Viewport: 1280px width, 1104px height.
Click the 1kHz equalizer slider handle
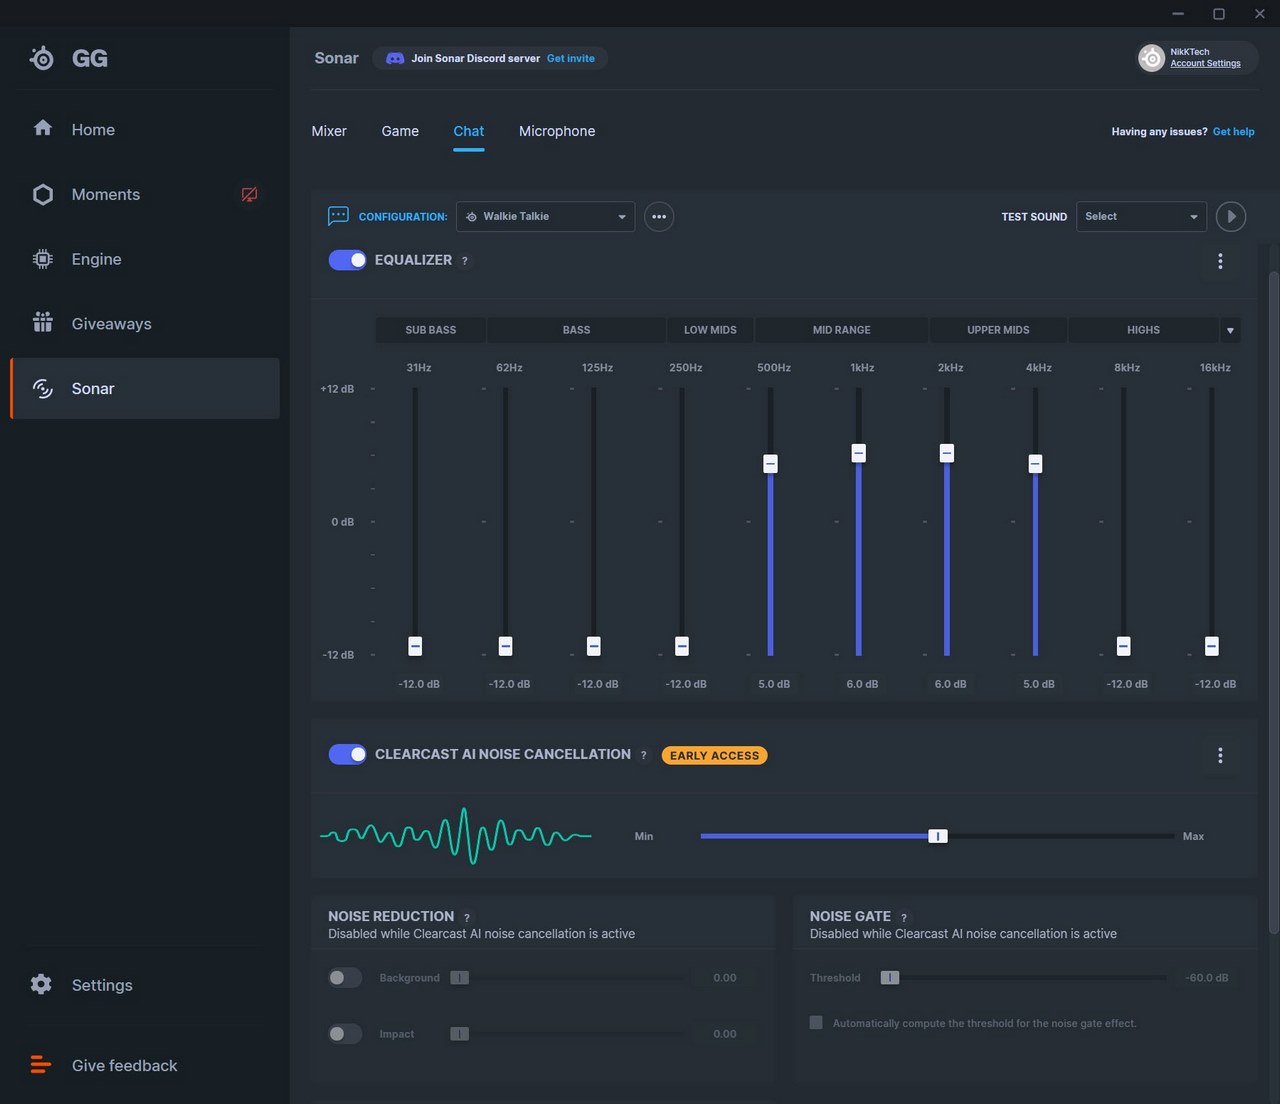click(858, 453)
